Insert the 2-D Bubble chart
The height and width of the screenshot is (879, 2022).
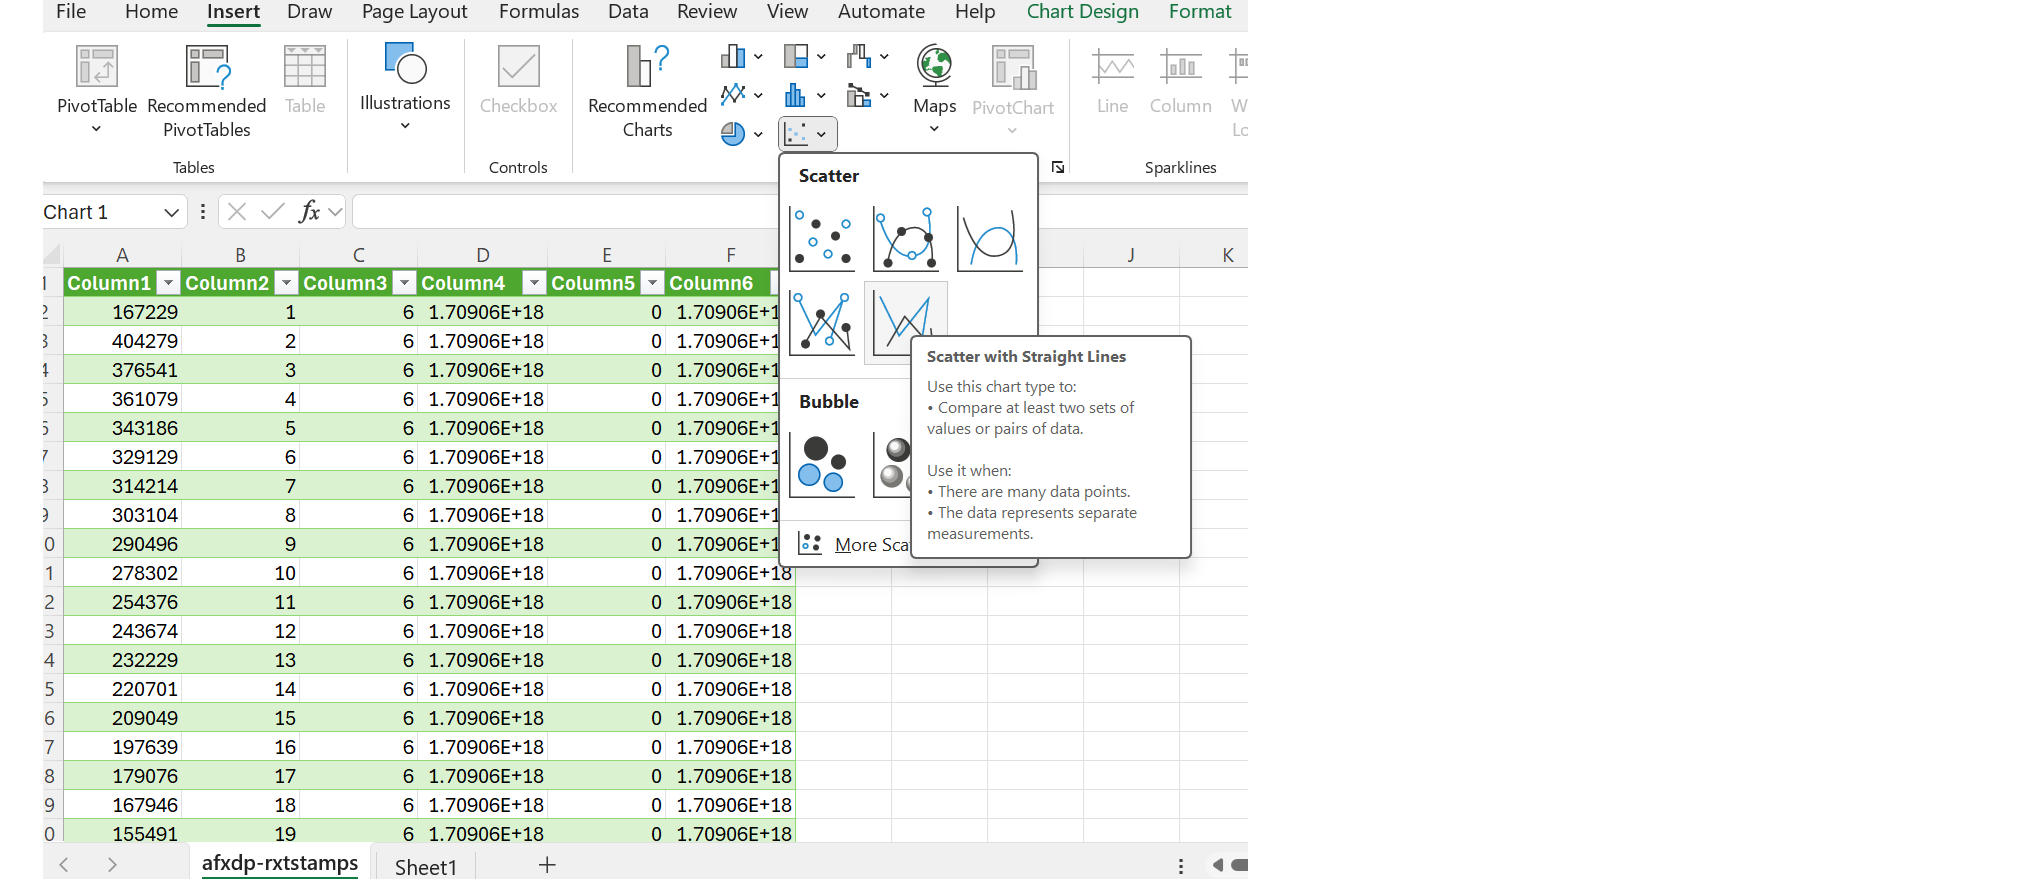pos(822,465)
